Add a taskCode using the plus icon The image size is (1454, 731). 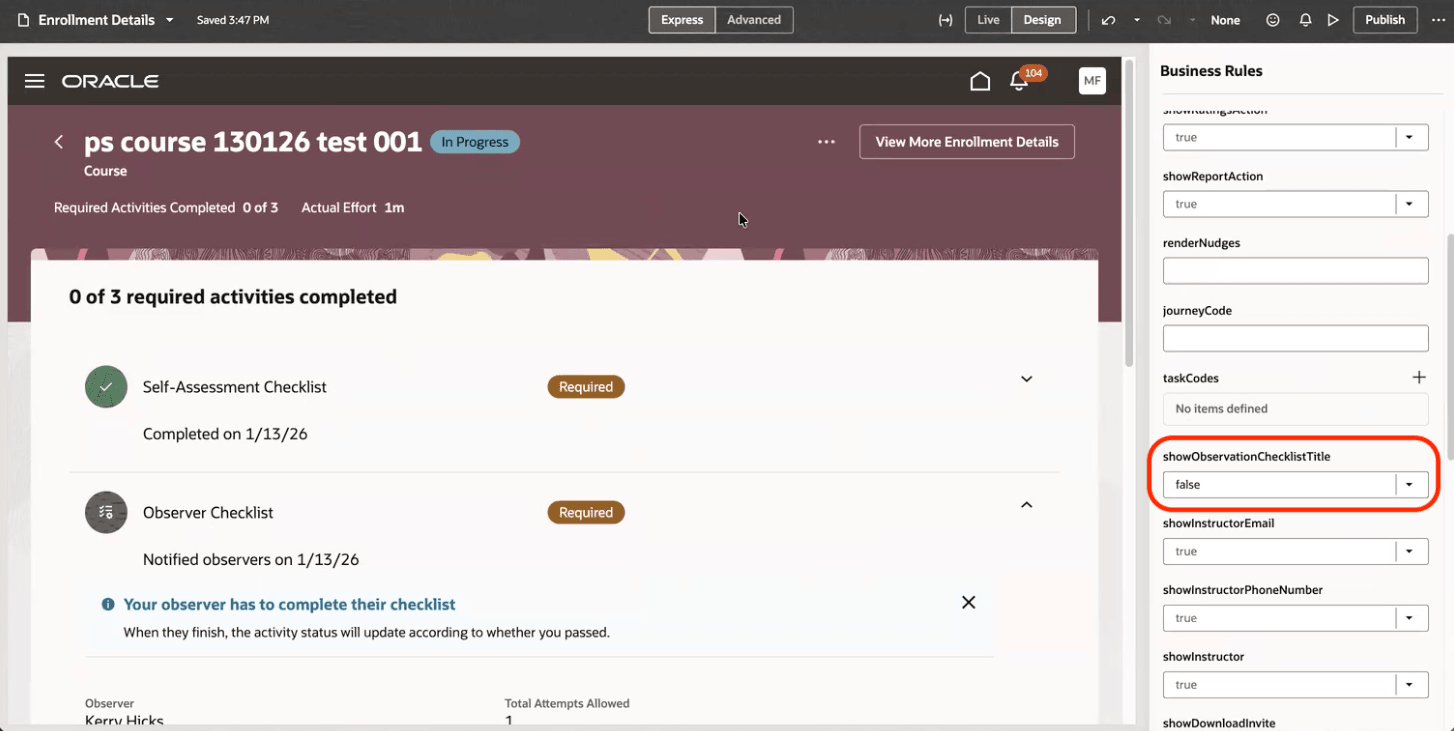pos(1419,377)
